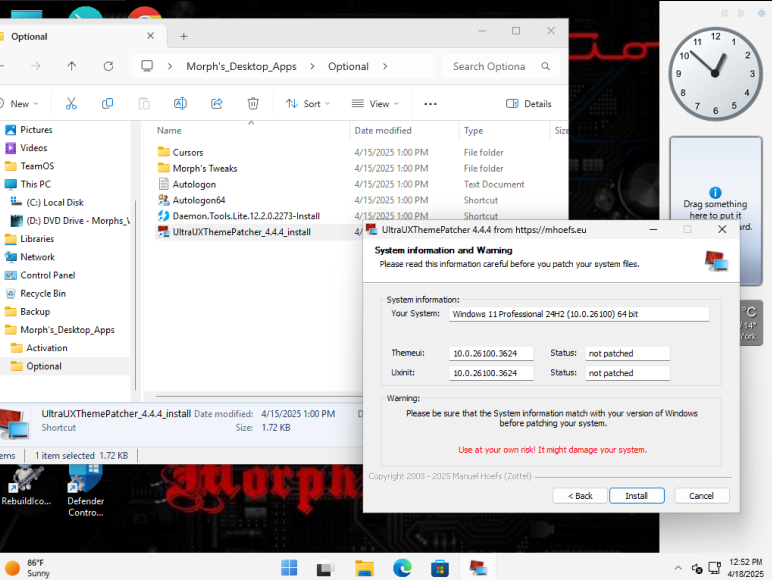This screenshot has width=772, height=580.
Task: Toggle the Details pane button
Action: pyautogui.click(x=528, y=104)
